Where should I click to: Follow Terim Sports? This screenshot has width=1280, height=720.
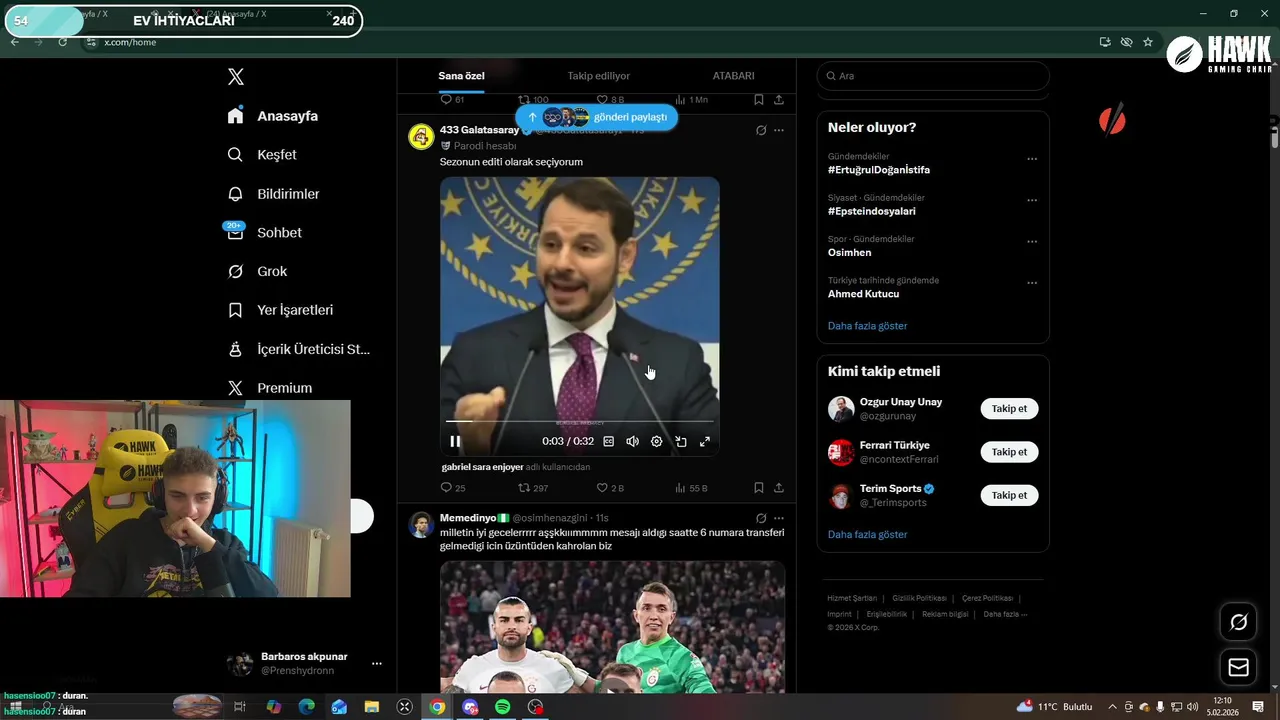click(x=1009, y=495)
